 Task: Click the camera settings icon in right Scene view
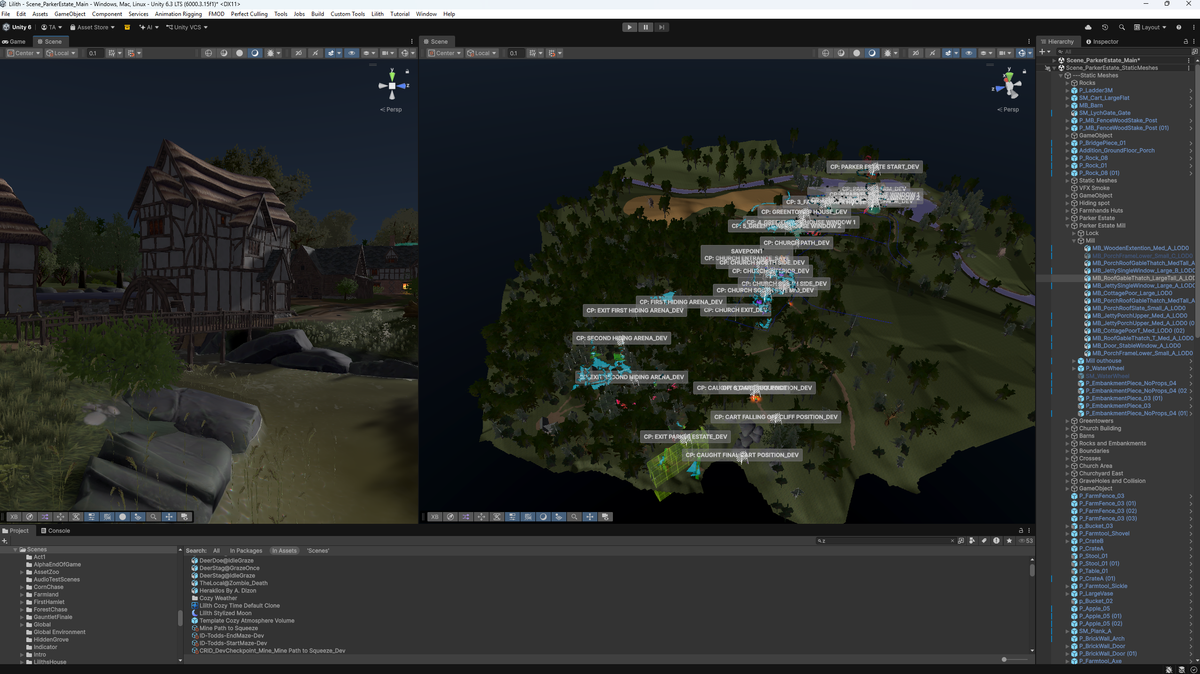click(x=1003, y=52)
